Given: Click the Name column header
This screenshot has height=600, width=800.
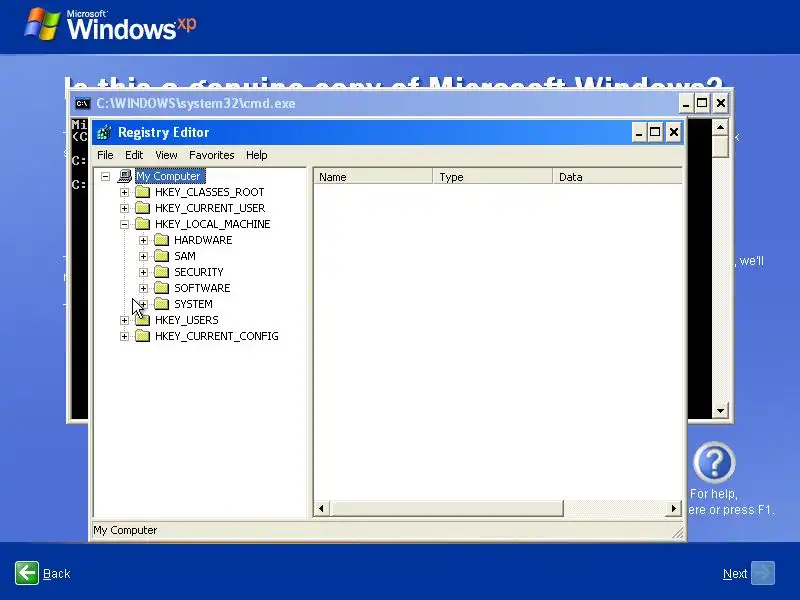Looking at the screenshot, I should tap(373, 177).
